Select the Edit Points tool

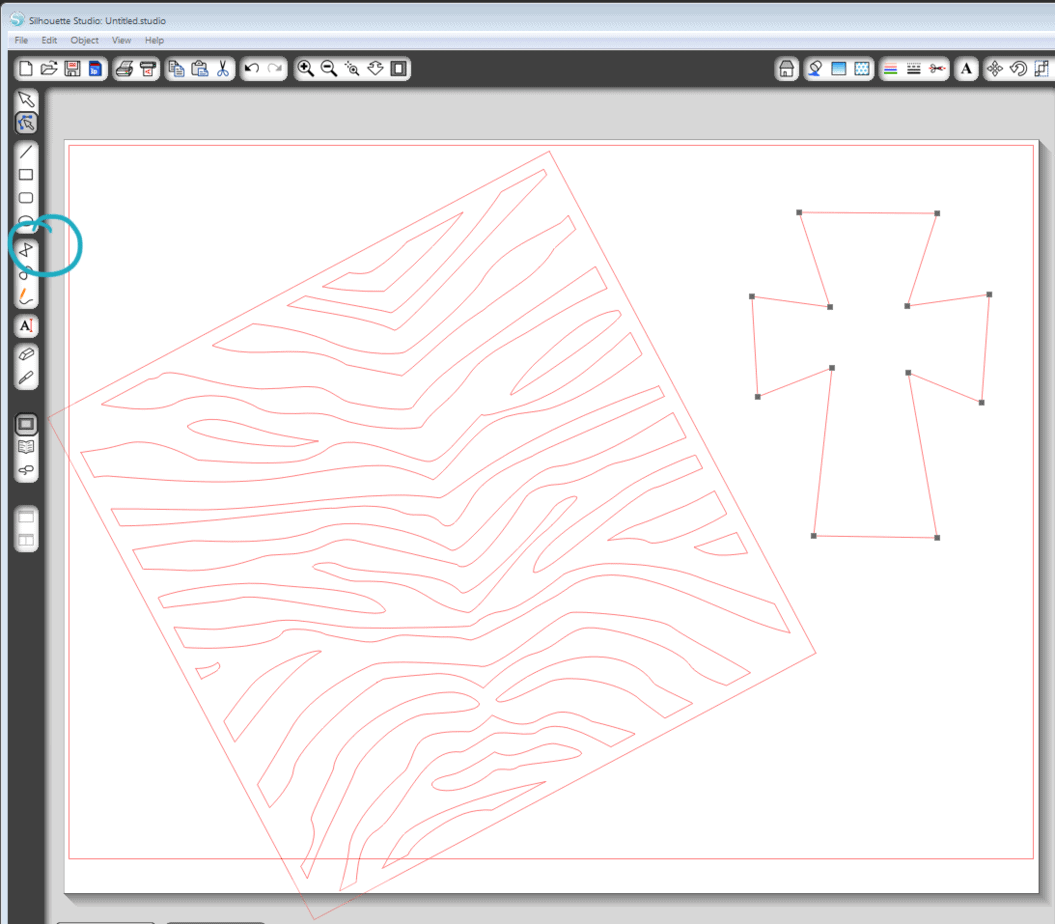(27, 122)
